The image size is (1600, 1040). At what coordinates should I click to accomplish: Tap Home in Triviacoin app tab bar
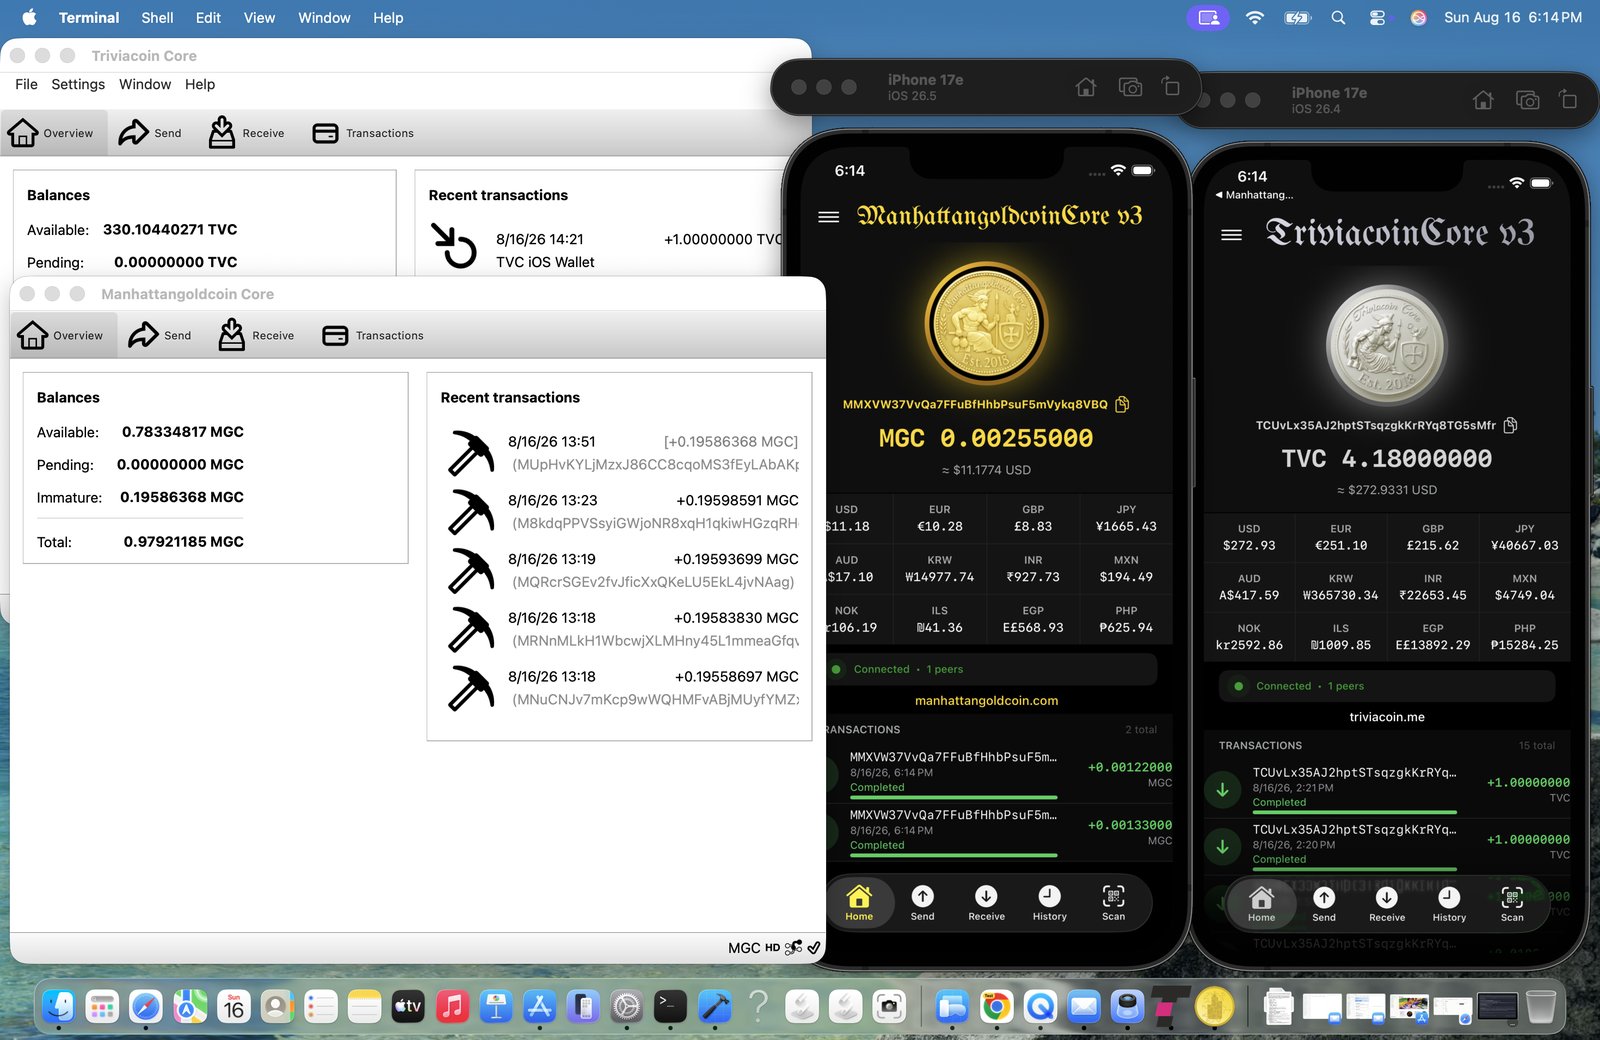(x=1262, y=904)
